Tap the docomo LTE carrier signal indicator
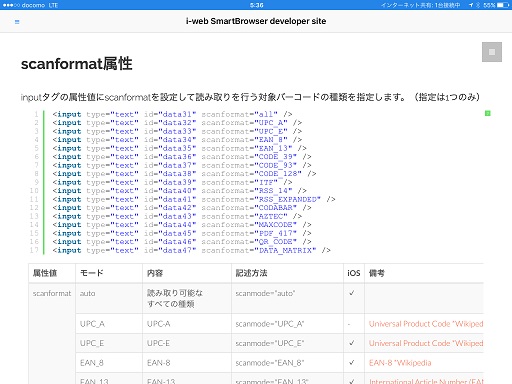 (30, 5)
